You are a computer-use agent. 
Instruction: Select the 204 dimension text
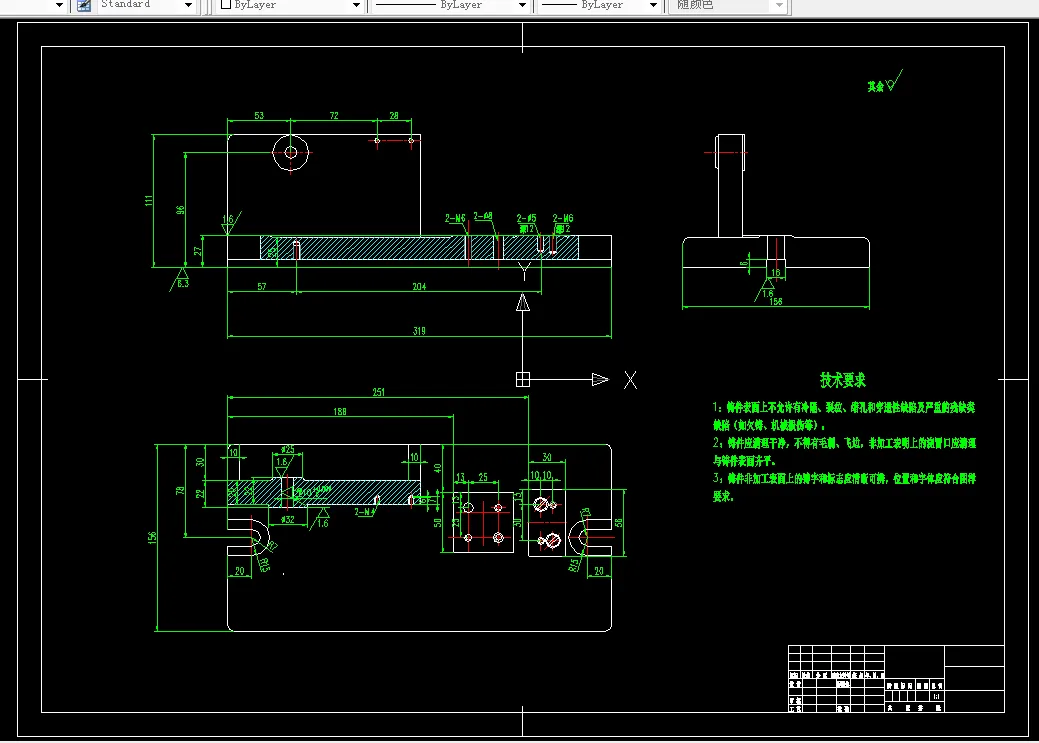click(x=419, y=286)
